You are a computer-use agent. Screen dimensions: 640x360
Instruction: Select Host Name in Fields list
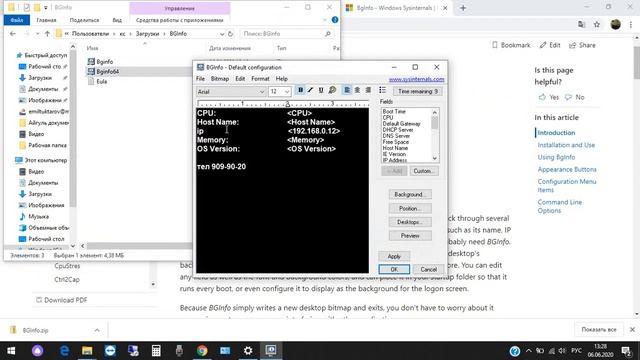coord(395,148)
